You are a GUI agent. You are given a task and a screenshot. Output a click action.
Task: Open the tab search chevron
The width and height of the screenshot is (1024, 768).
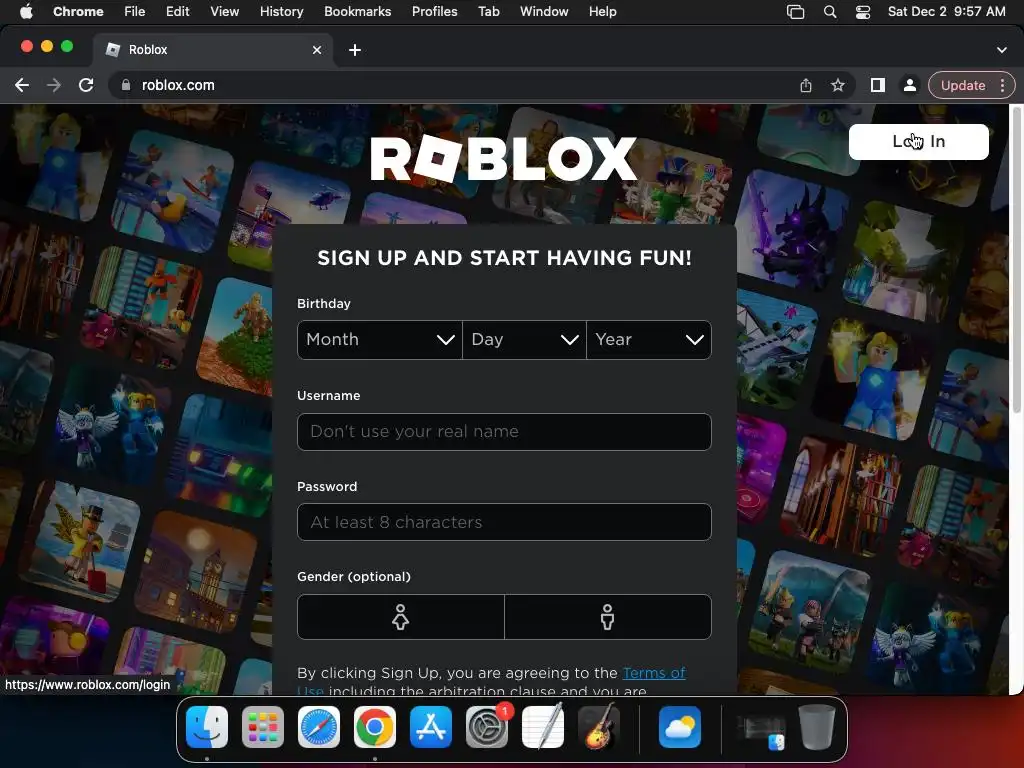click(x=1001, y=50)
